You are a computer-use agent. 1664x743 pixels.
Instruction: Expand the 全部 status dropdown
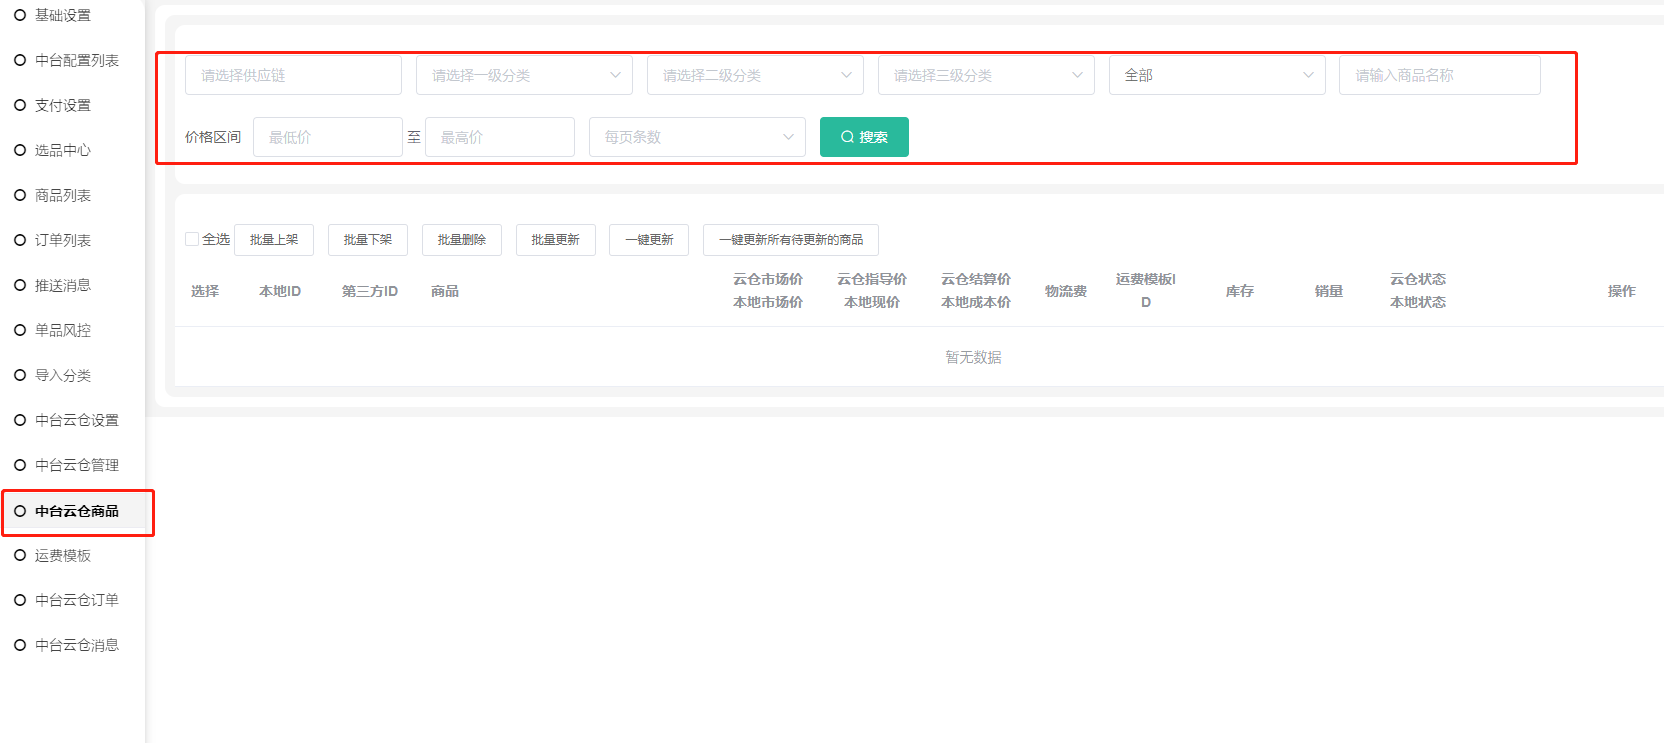click(1217, 75)
